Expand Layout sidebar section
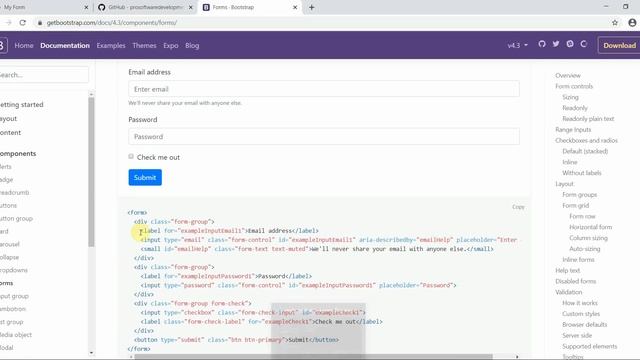Viewport: 640px width, 360px height. pyautogui.click(x=9, y=118)
